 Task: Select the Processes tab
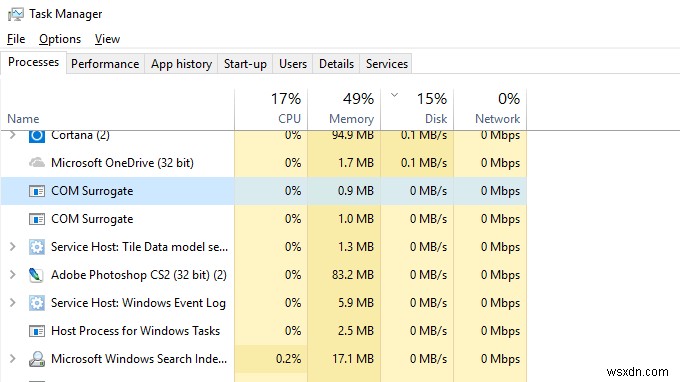[x=33, y=62]
